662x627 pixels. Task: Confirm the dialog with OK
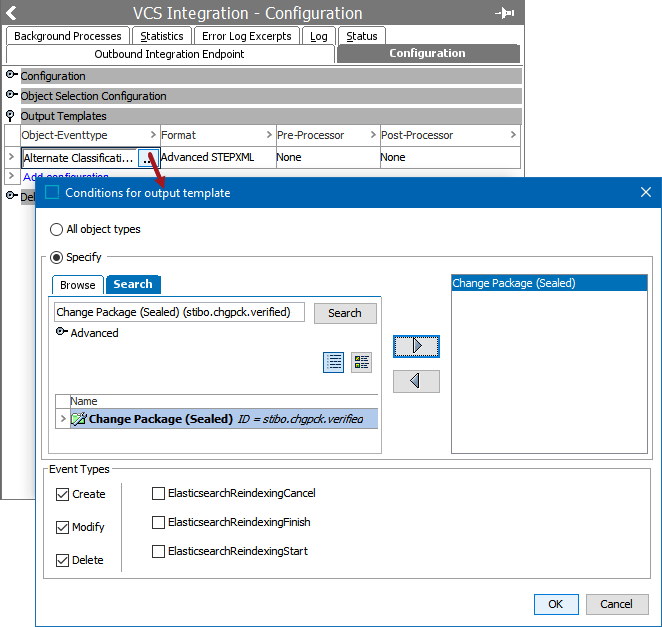pyautogui.click(x=556, y=604)
